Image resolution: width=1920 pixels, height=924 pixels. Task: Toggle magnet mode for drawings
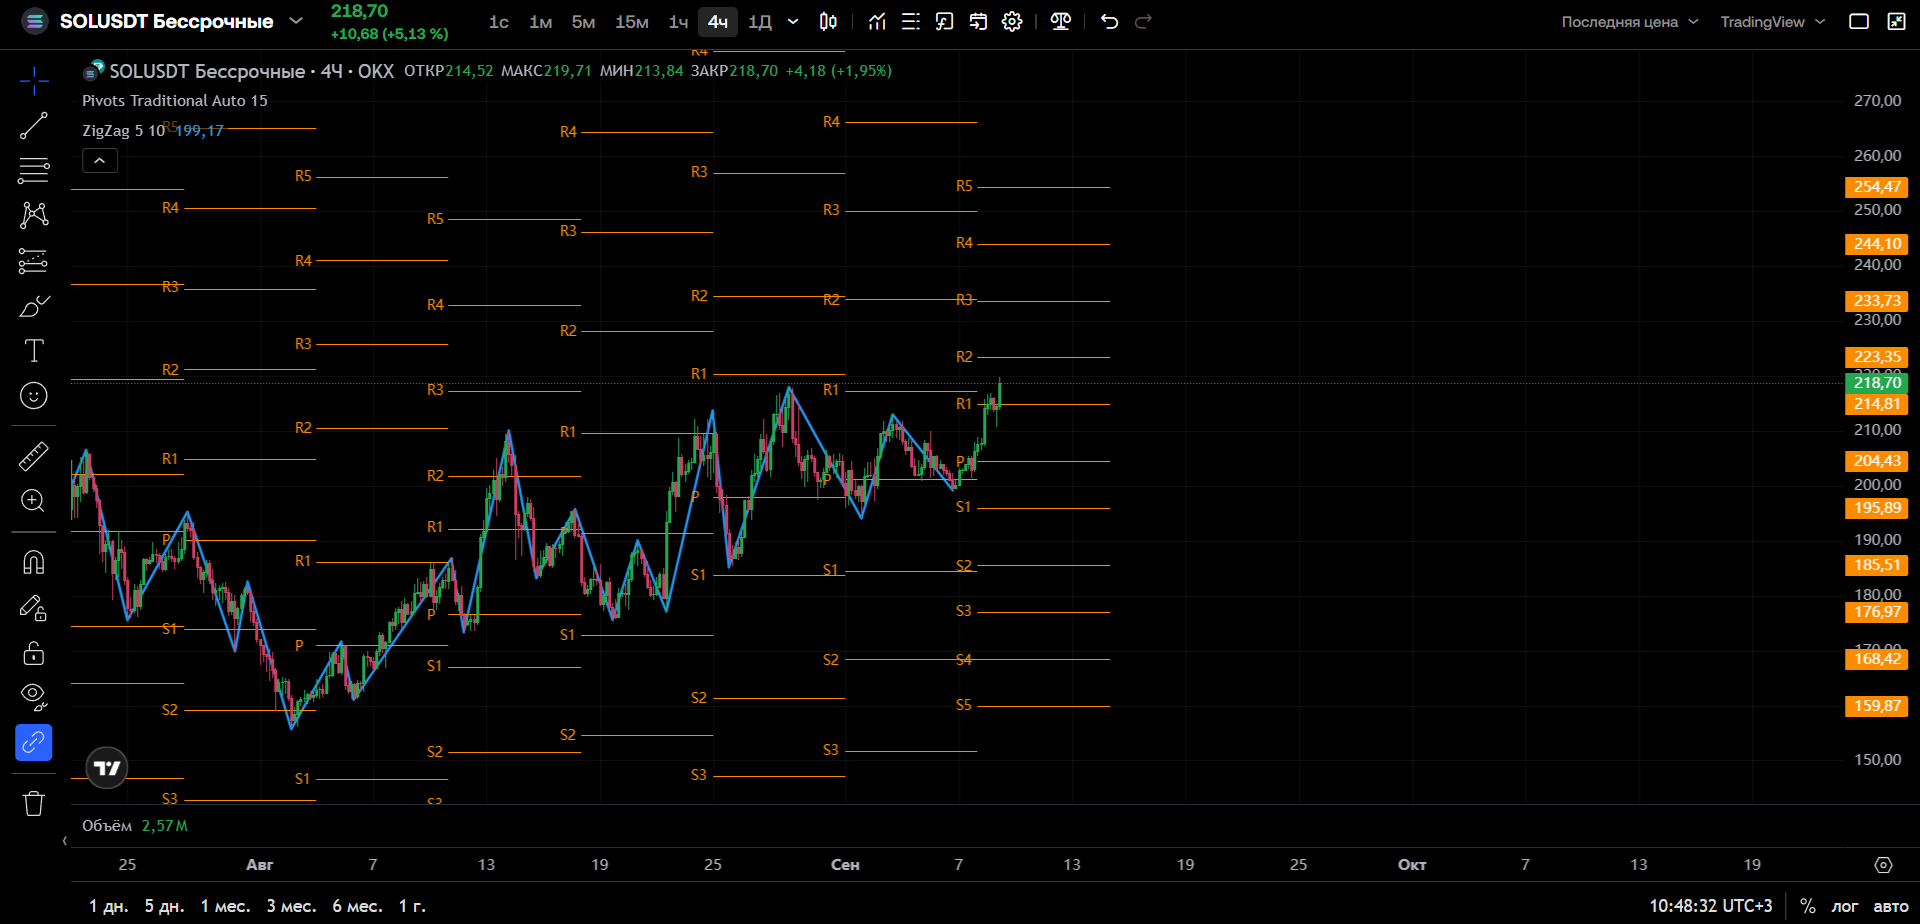(x=34, y=562)
